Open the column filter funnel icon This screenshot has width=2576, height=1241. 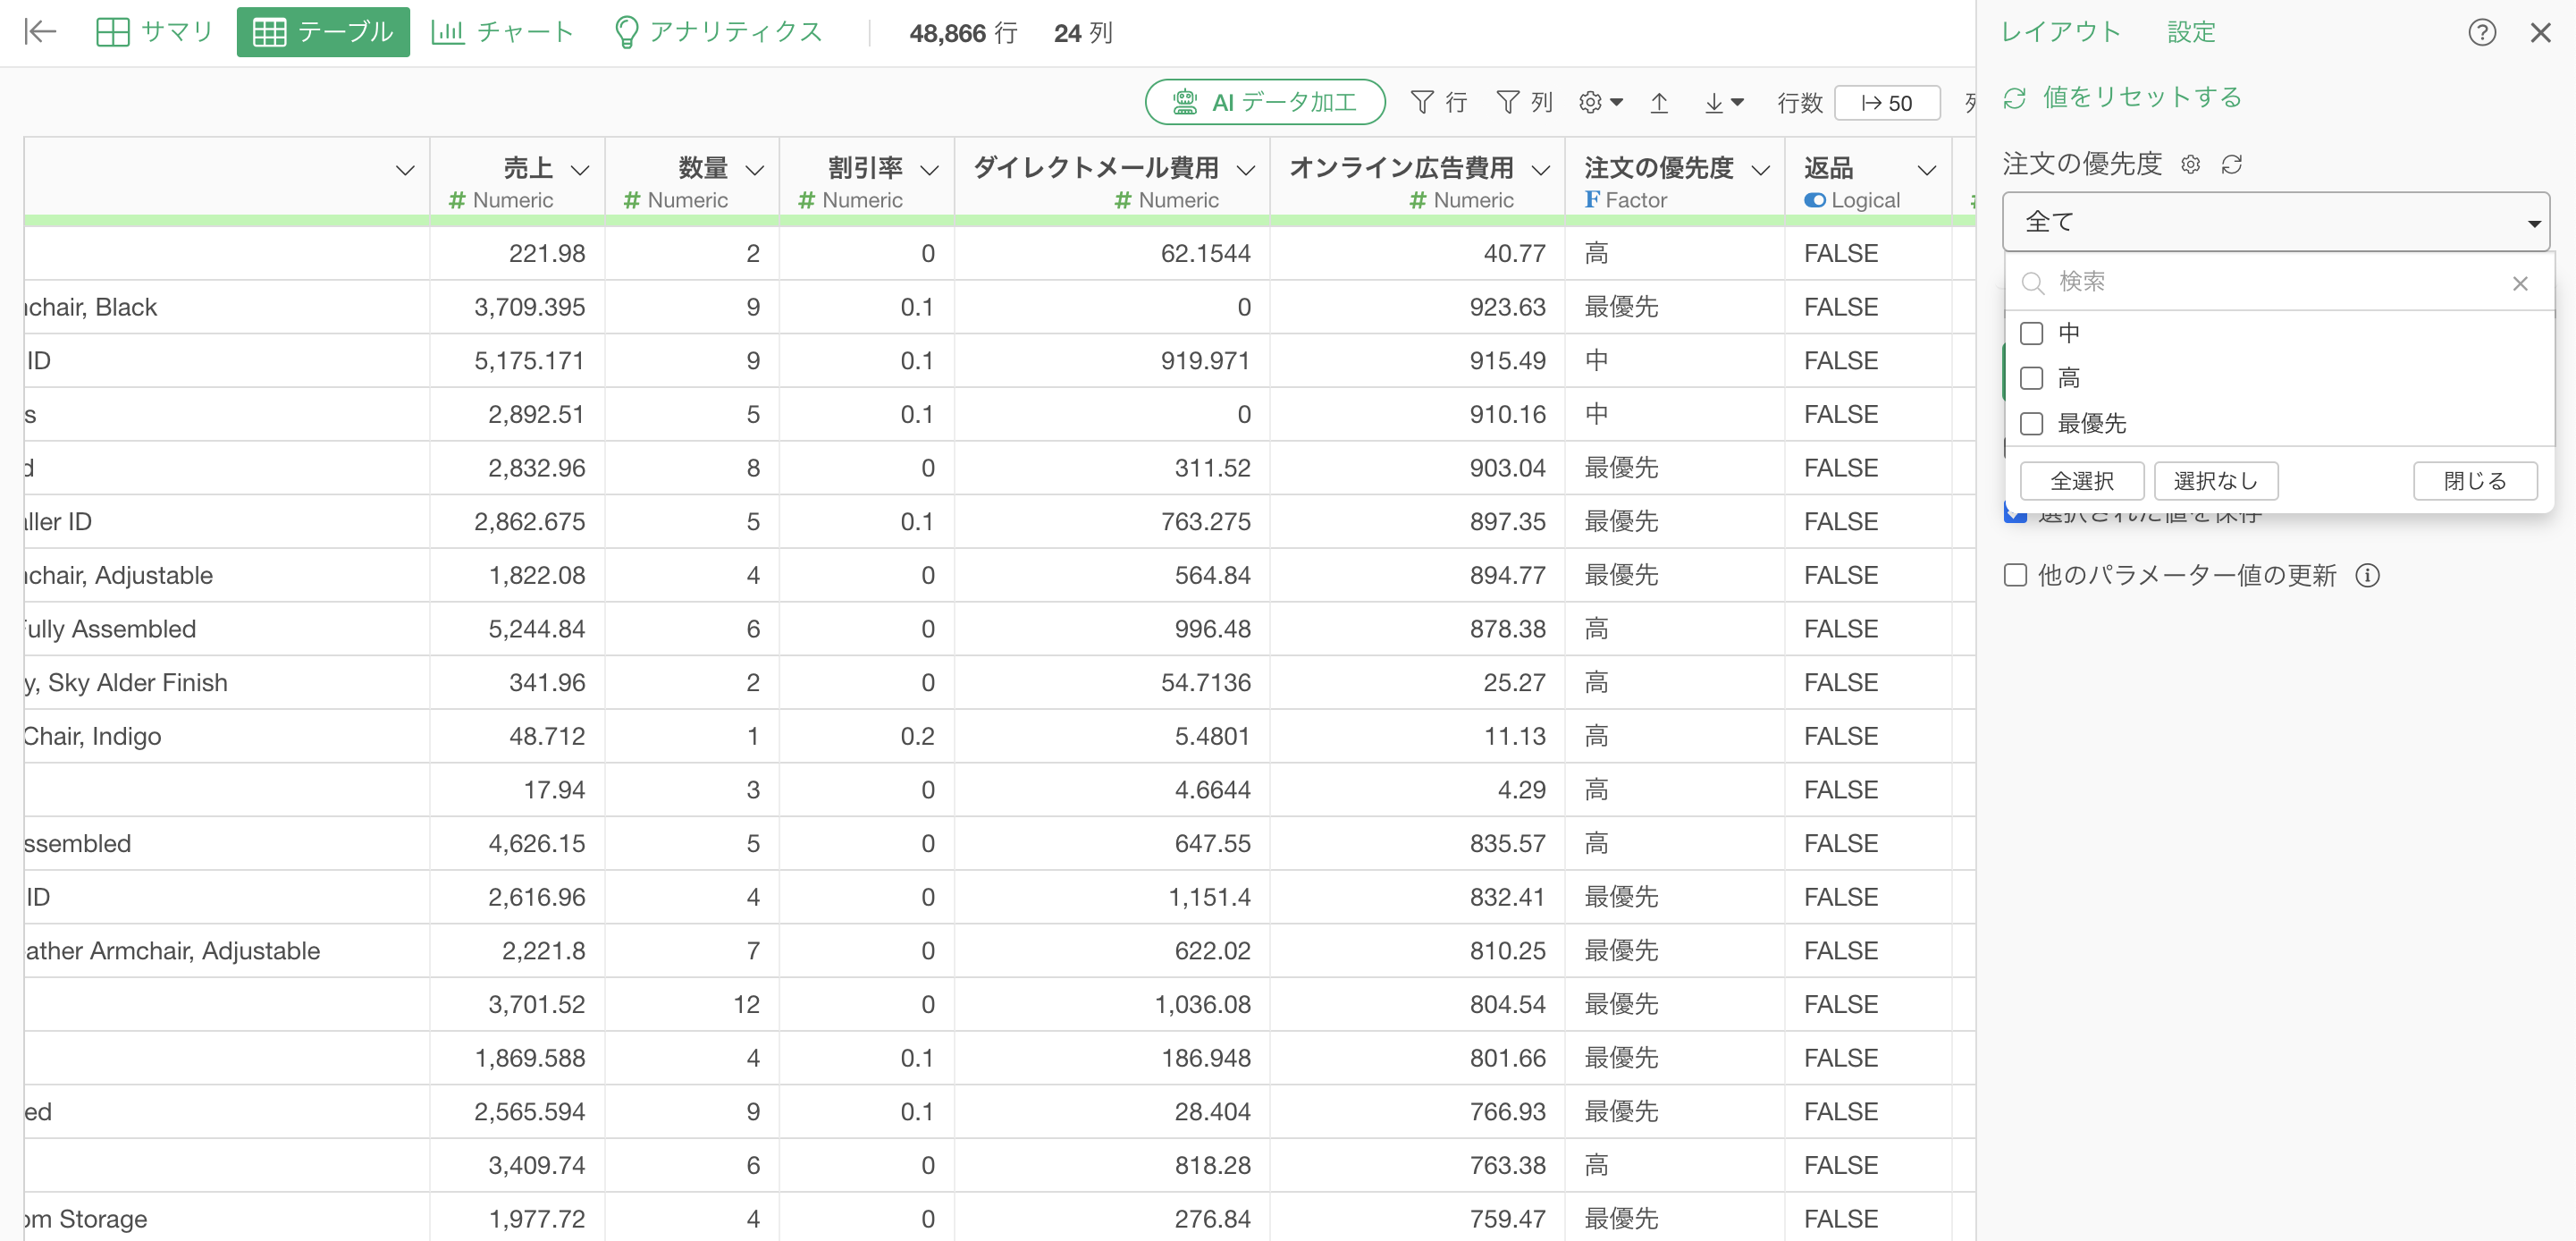tap(1508, 102)
